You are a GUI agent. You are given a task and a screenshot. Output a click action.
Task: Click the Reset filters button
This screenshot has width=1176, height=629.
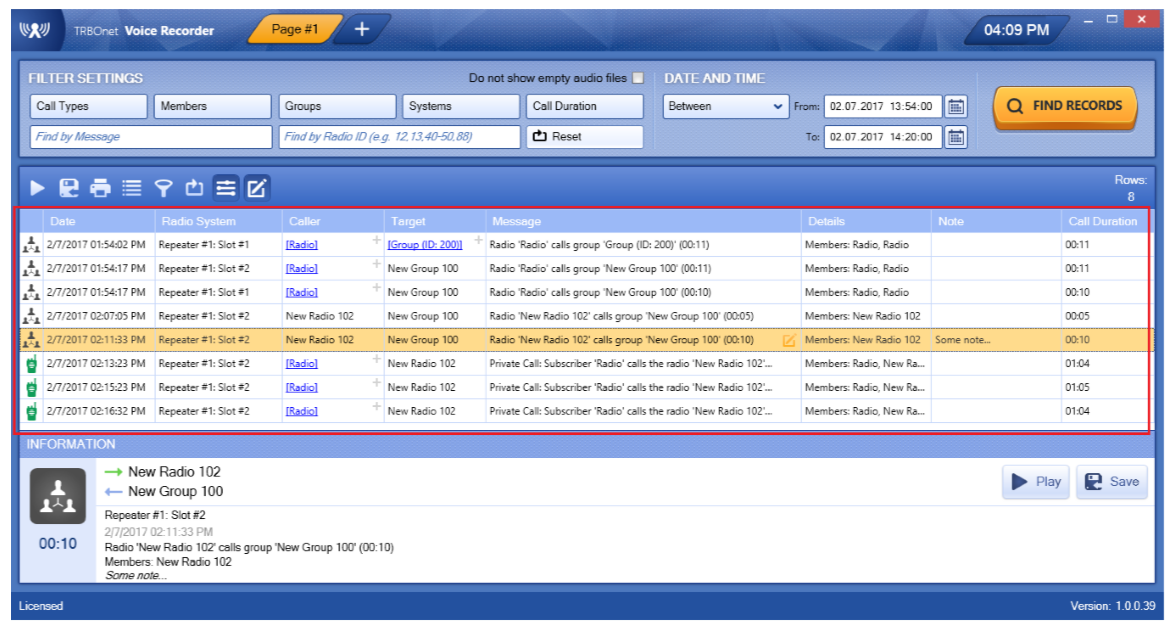click(584, 137)
